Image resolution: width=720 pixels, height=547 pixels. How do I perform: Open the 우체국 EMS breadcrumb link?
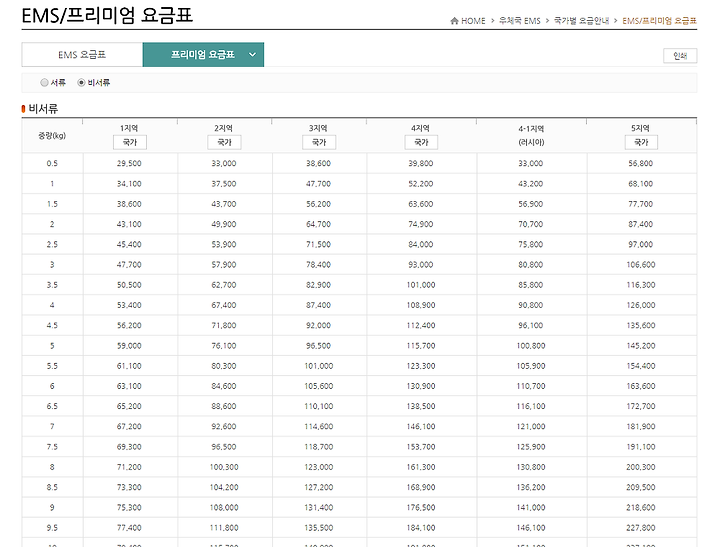[x=520, y=21]
